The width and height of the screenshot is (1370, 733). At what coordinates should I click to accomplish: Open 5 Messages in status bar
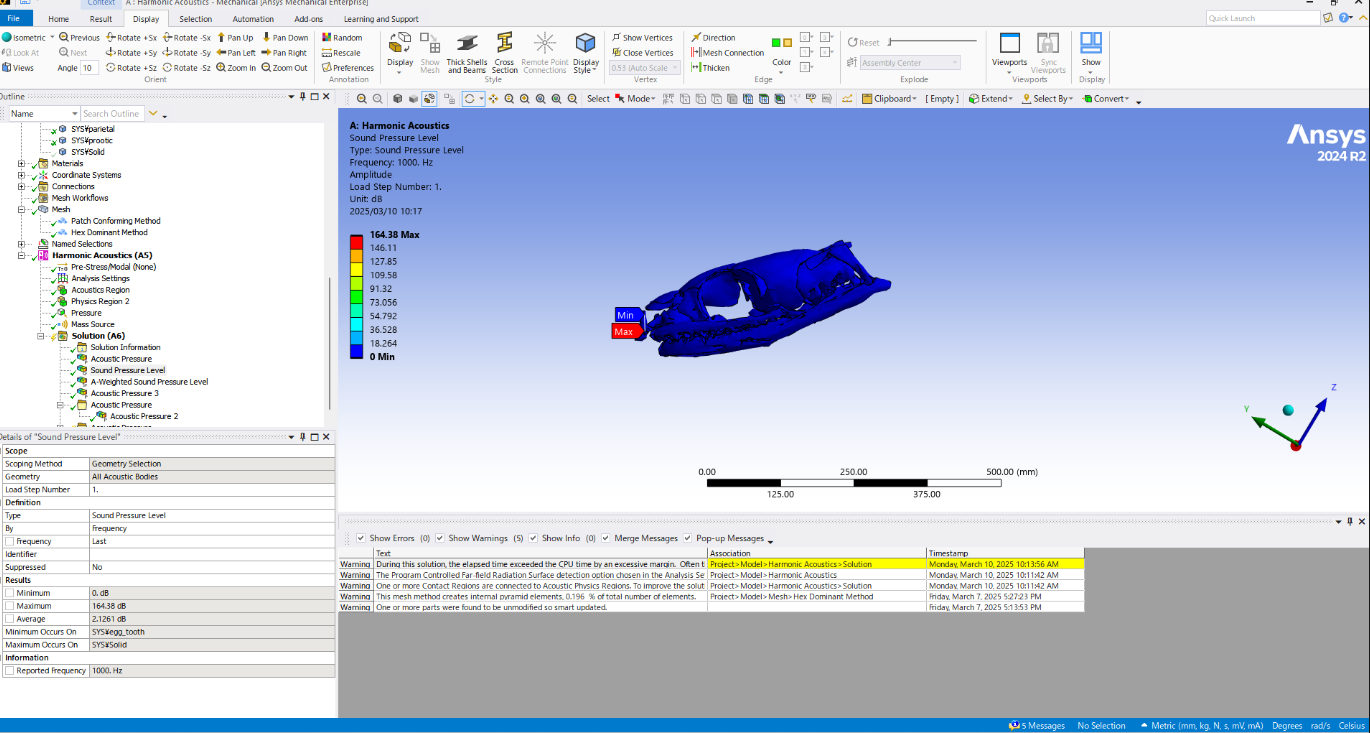(1036, 725)
